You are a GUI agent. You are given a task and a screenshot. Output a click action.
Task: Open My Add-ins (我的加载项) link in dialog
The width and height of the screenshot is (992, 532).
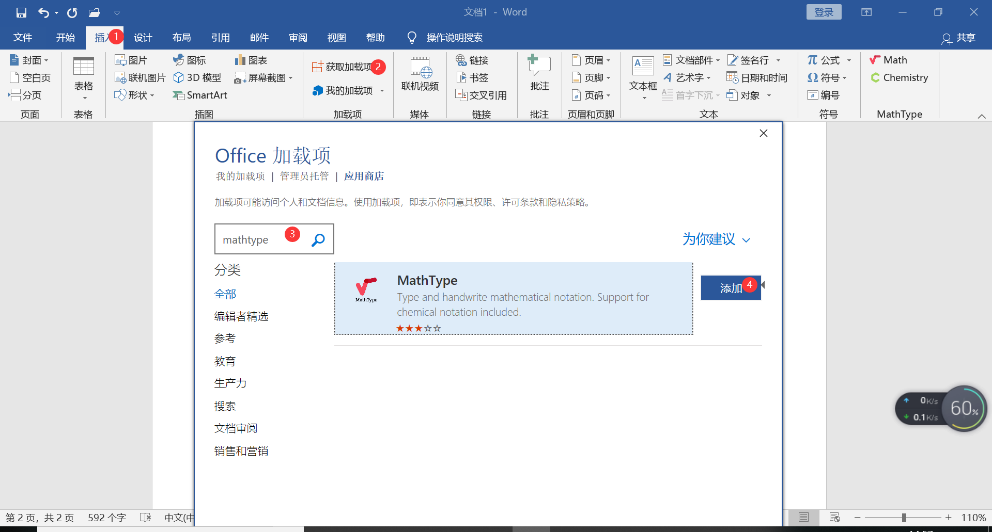coord(240,176)
